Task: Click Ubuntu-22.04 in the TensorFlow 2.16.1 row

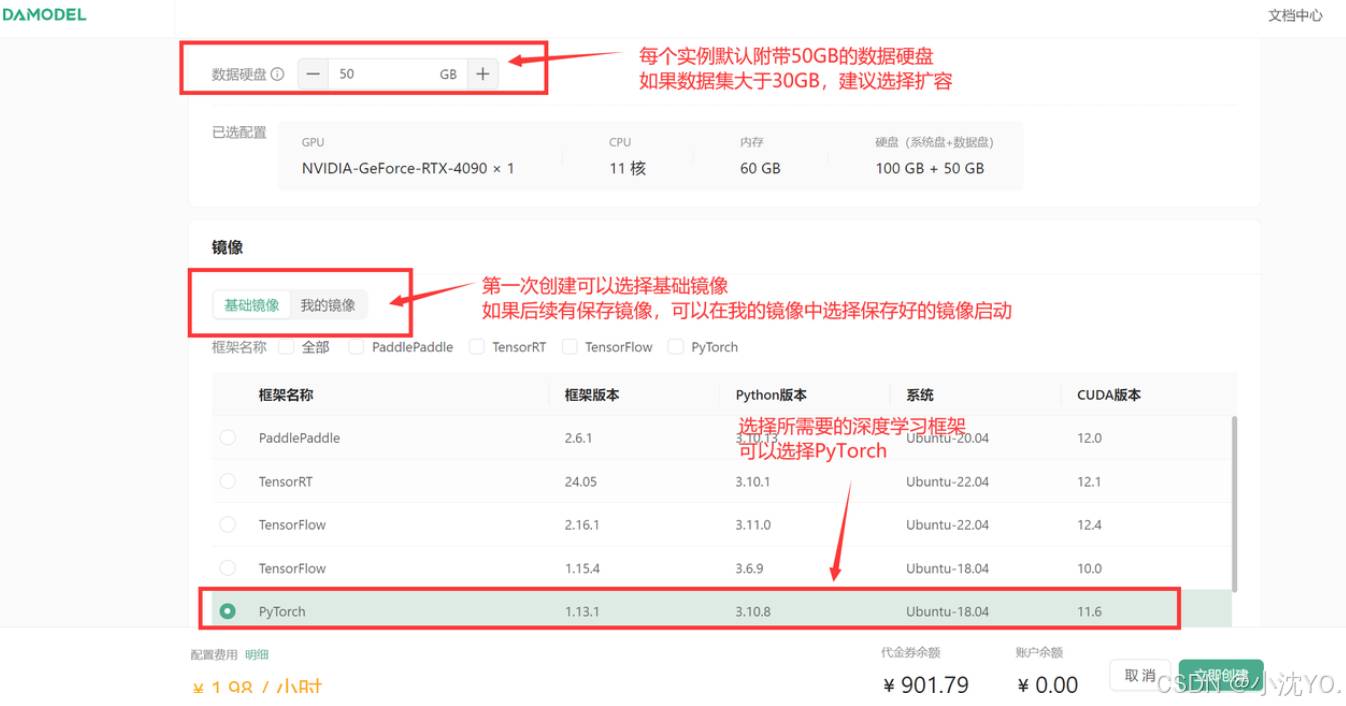Action: pos(947,524)
